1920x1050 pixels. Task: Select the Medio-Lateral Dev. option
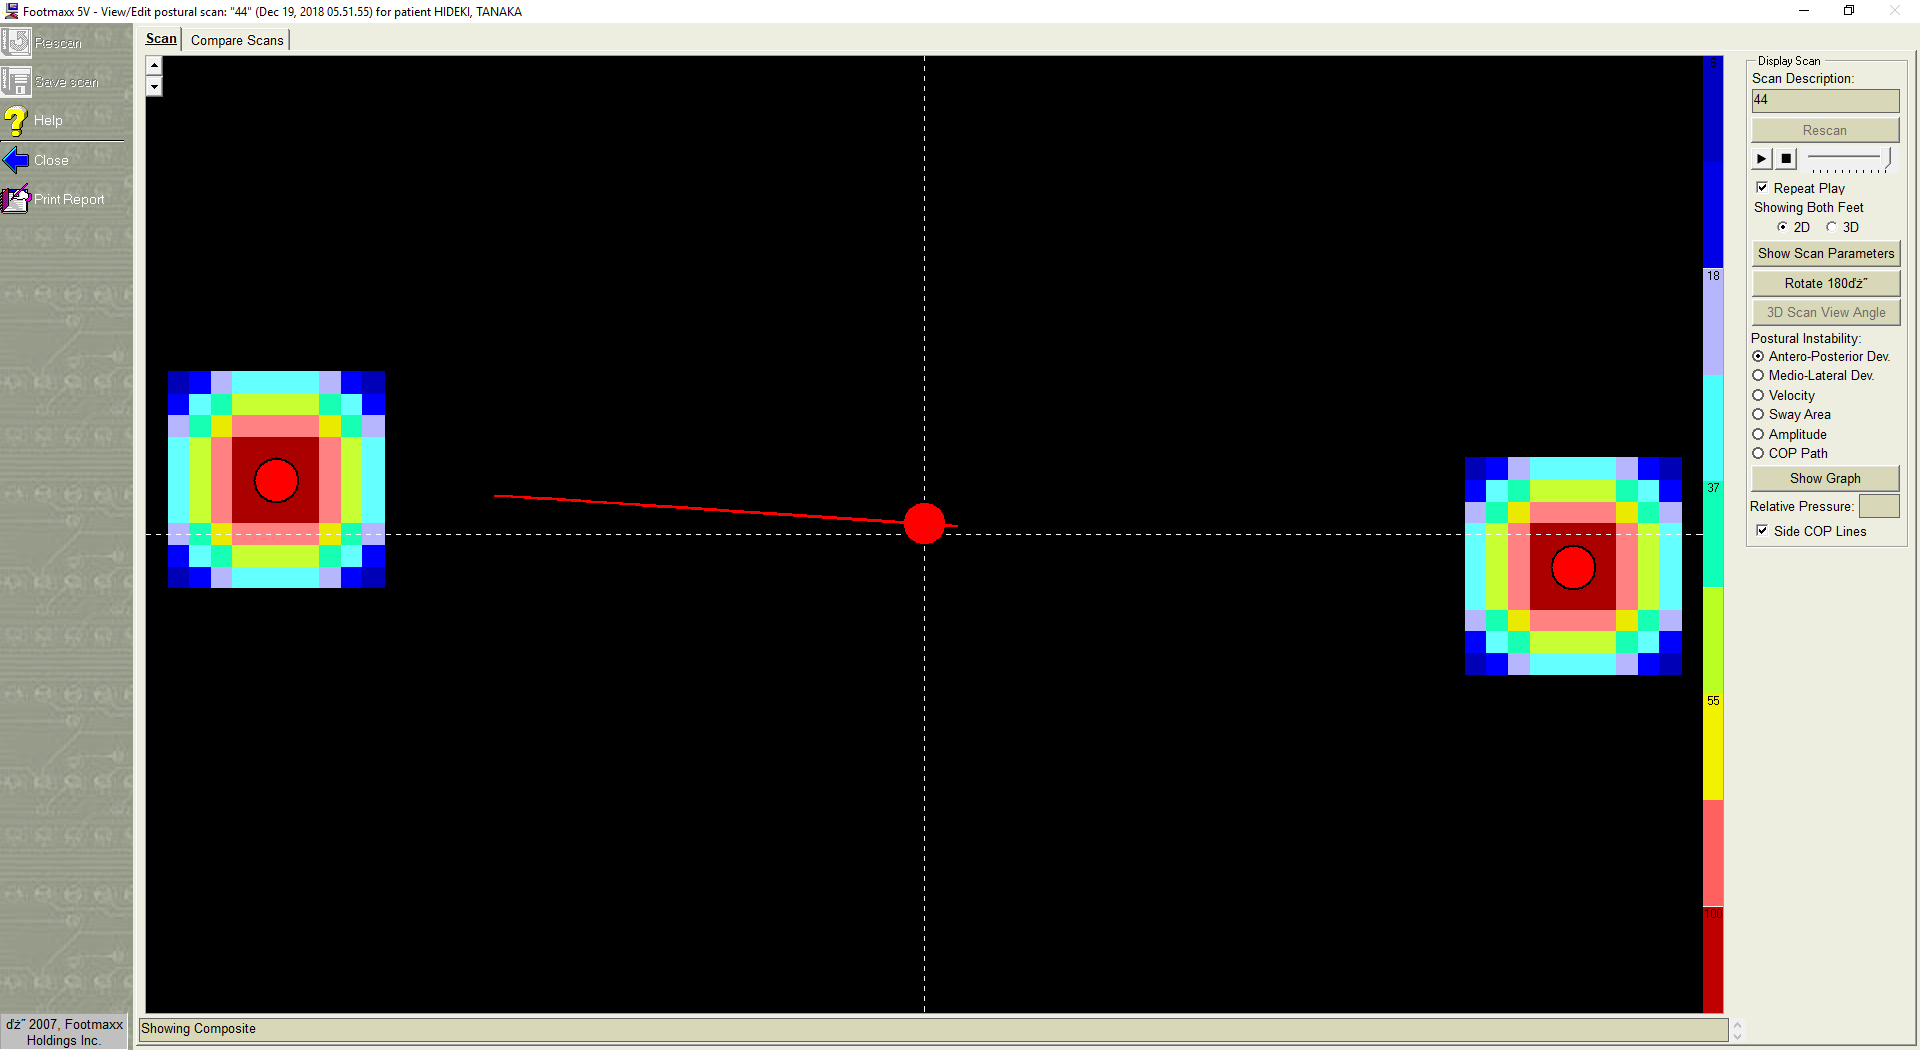[x=1758, y=376]
